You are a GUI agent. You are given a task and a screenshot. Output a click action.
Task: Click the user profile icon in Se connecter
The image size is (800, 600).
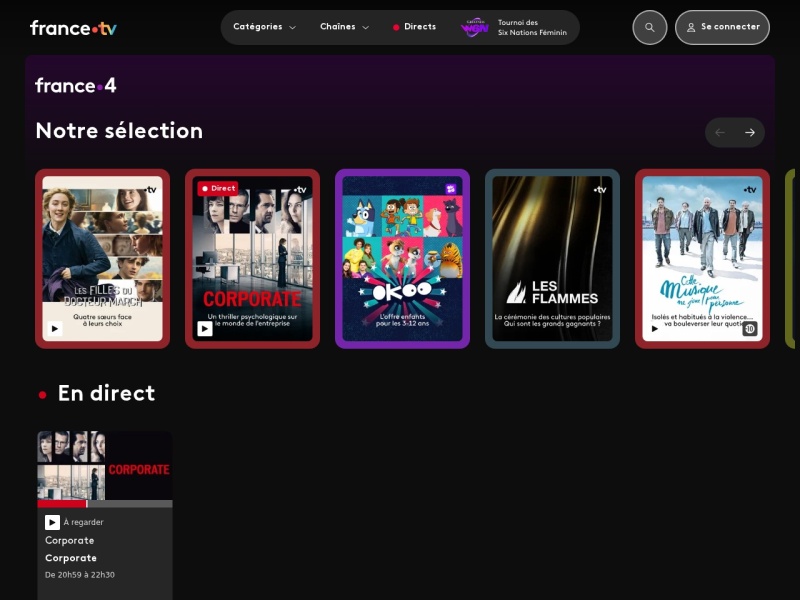tap(691, 28)
